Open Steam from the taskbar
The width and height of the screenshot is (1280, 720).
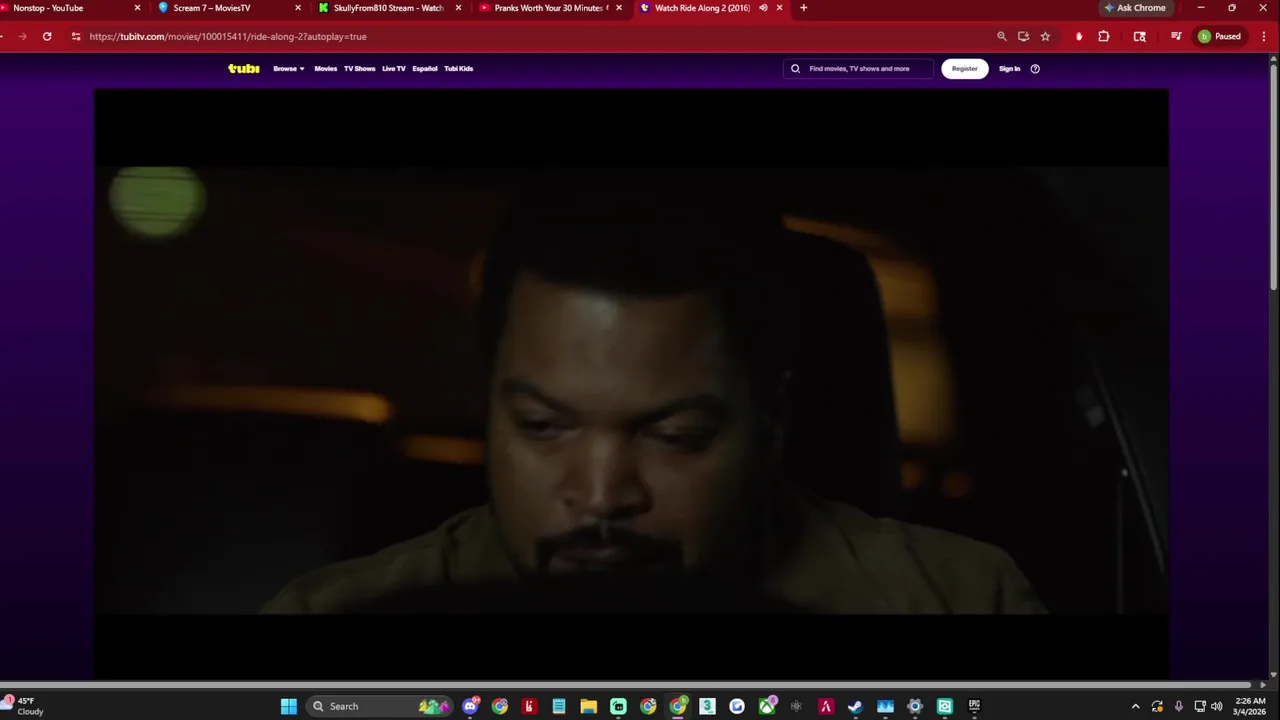point(855,706)
